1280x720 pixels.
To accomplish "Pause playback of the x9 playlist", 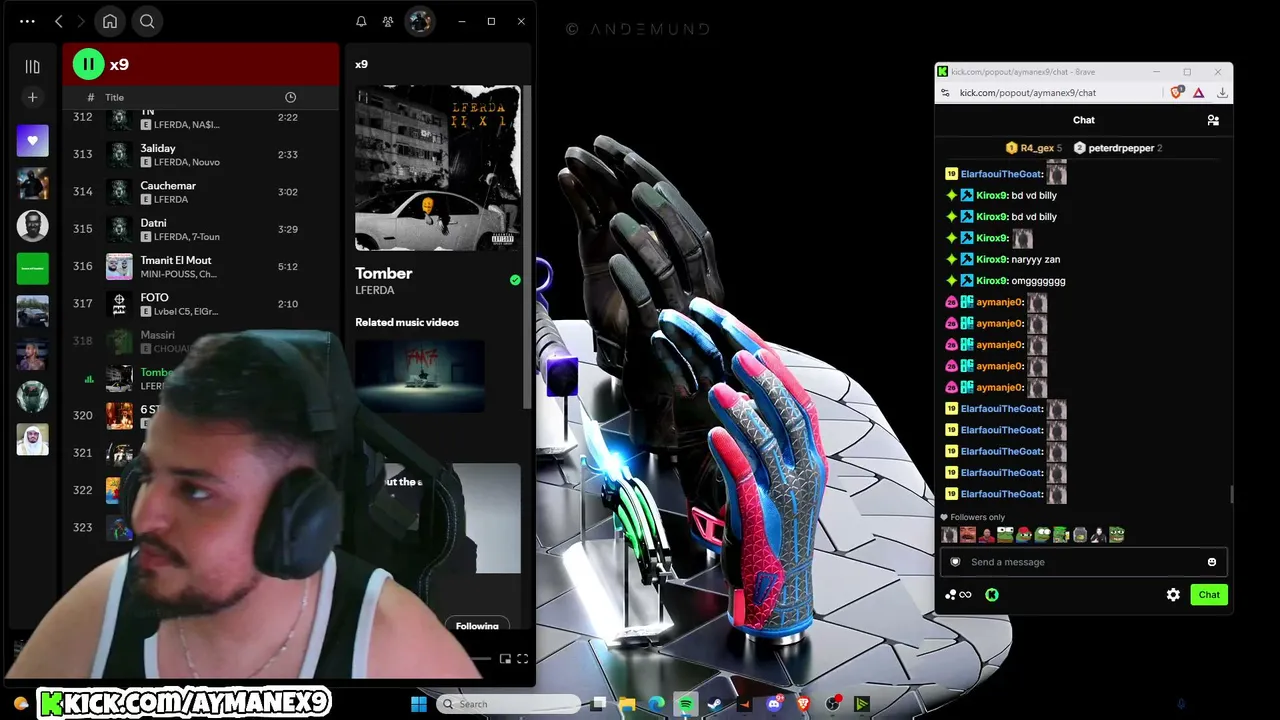I will (88, 65).
